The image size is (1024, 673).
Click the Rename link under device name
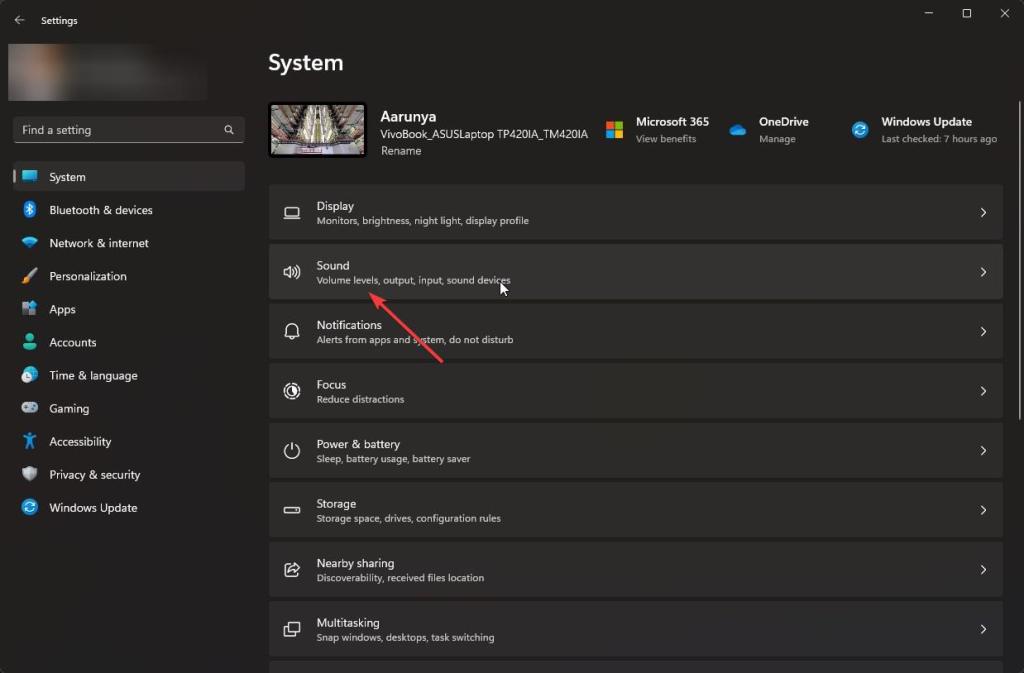401,151
